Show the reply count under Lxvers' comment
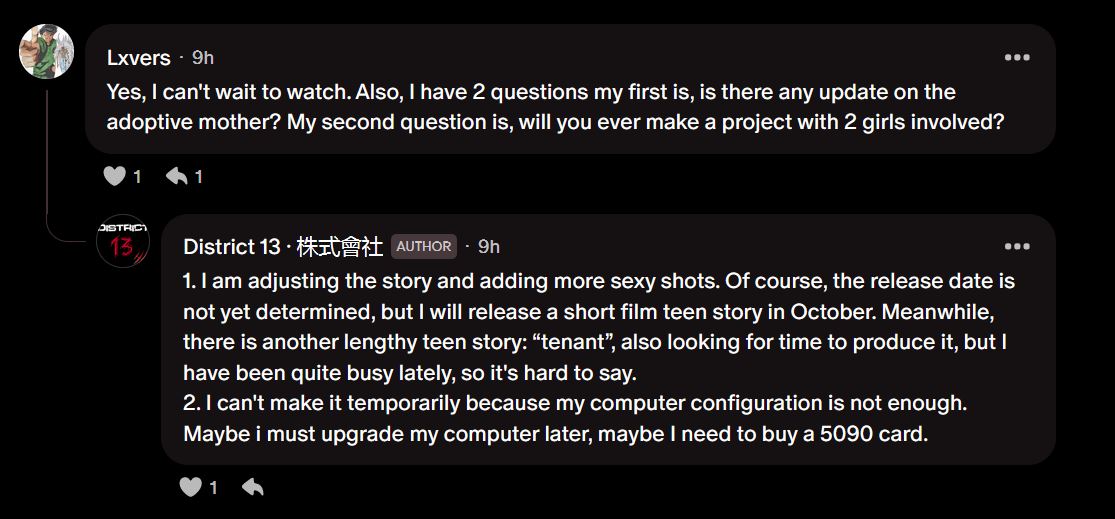This screenshot has height=519, width=1115. [x=198, y=177]
